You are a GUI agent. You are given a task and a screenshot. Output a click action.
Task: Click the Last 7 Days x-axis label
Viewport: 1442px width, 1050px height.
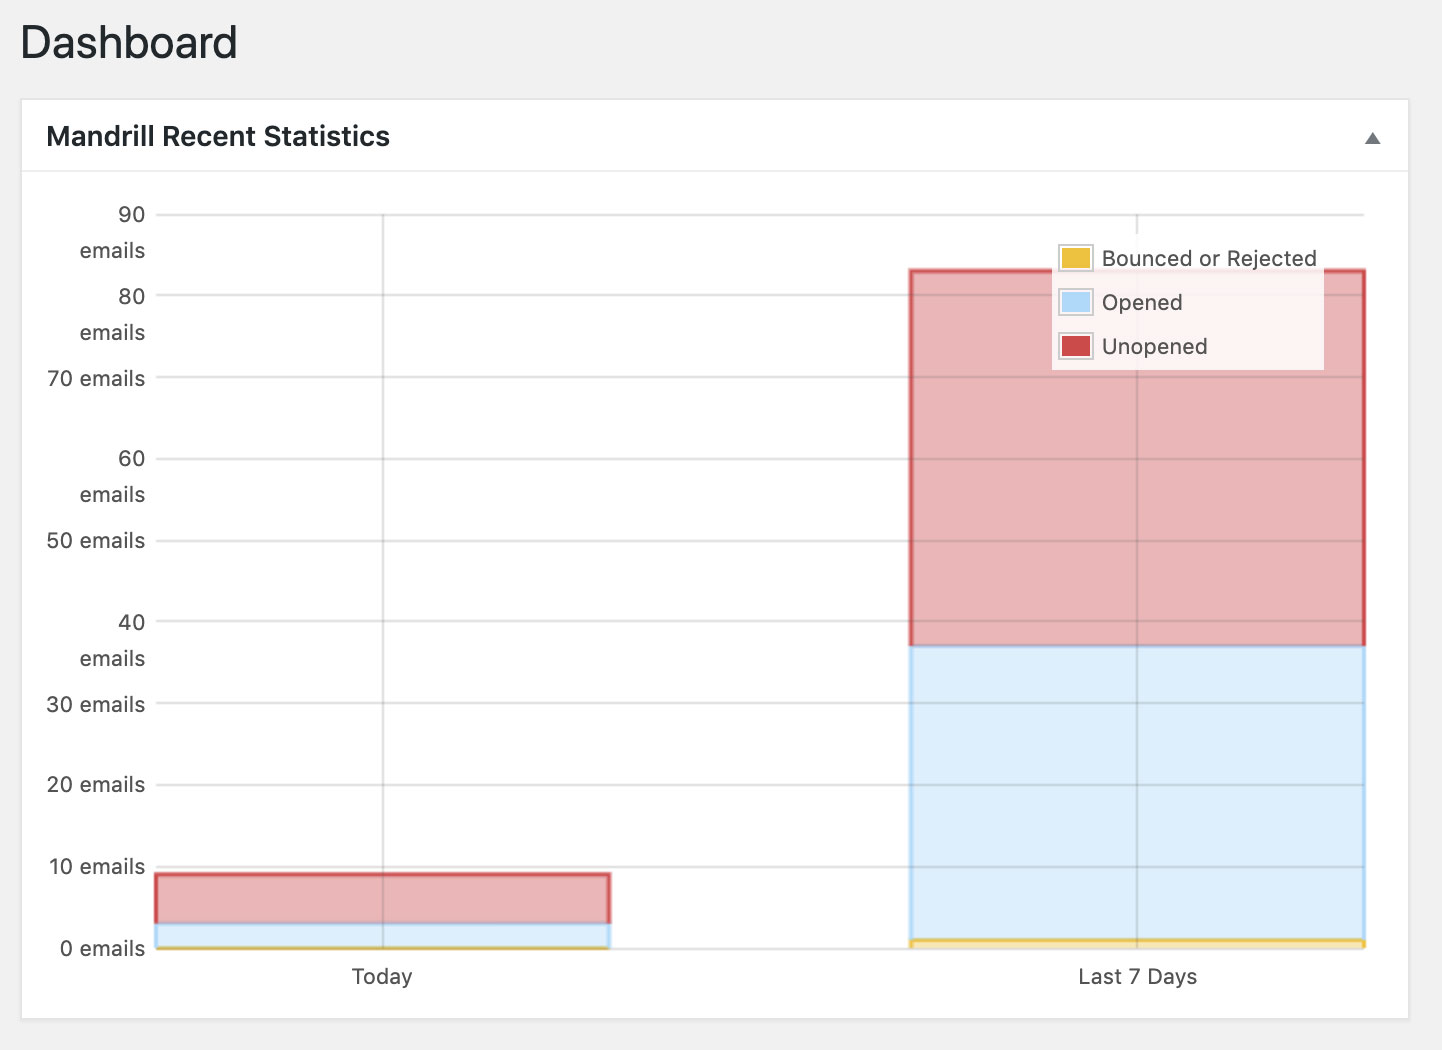click(1137, 976)
